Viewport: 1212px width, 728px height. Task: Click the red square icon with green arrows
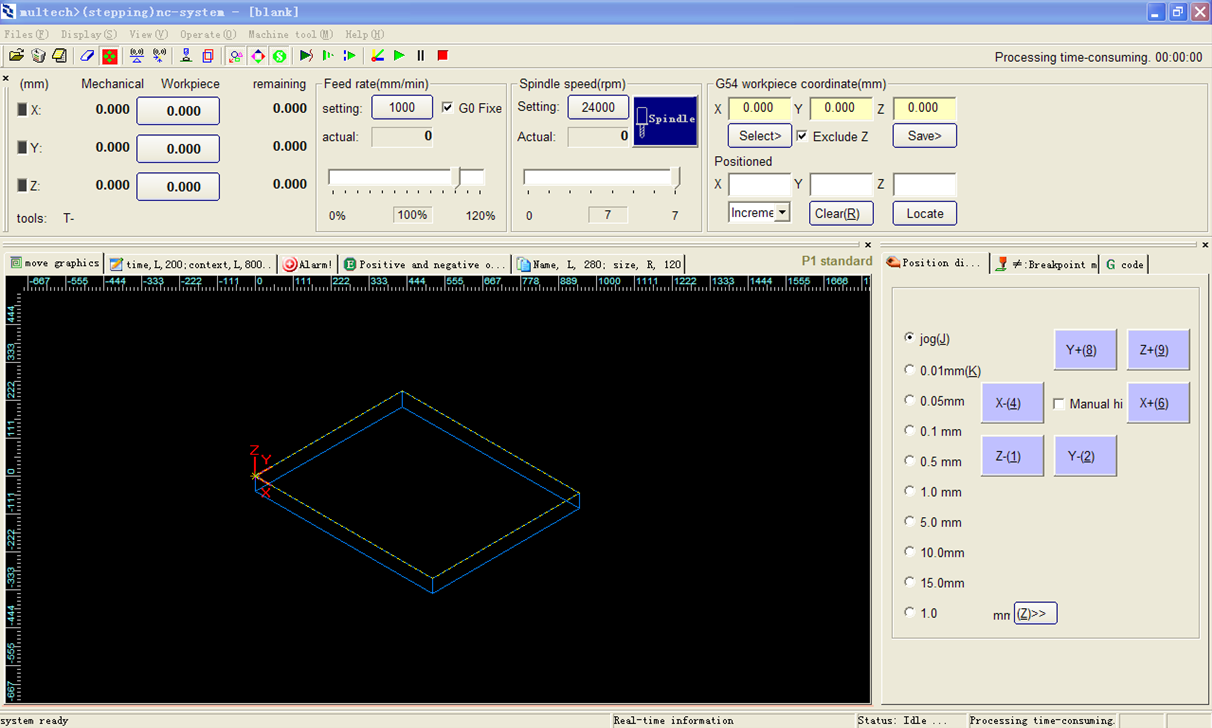click(110, 56)
